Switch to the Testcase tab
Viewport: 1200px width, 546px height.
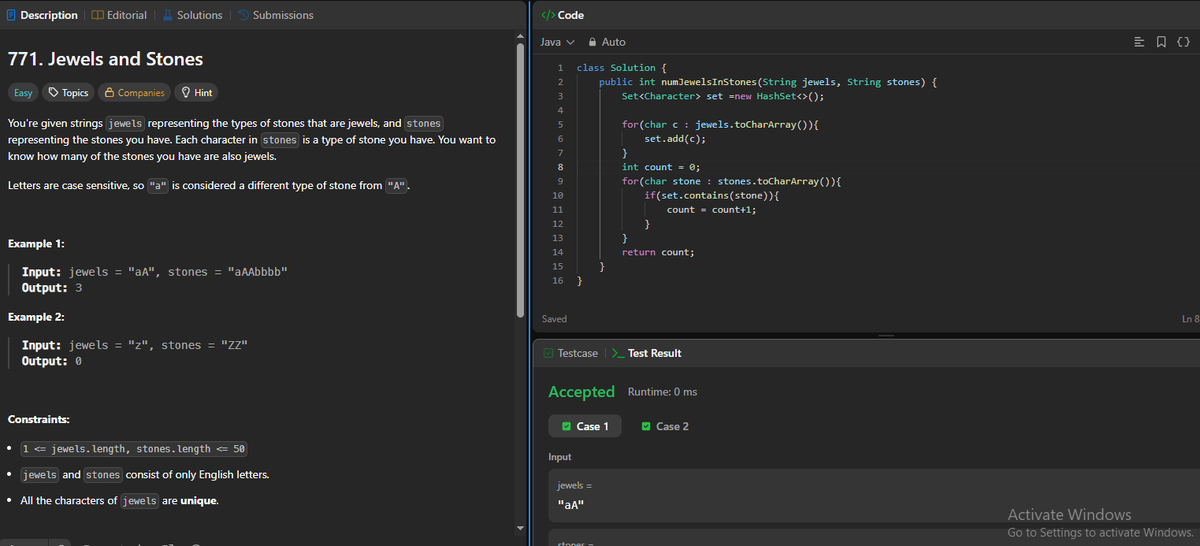coord(571,353)
